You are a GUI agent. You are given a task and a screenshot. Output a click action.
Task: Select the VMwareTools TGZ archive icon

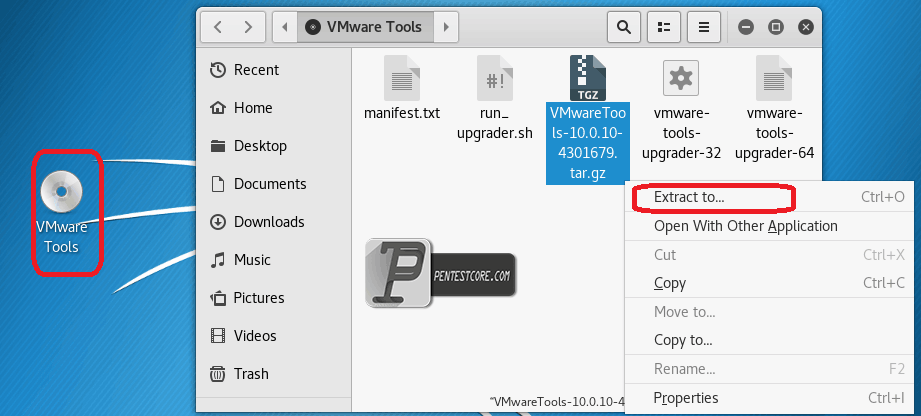pyautogui.click(x=588, y=78)
